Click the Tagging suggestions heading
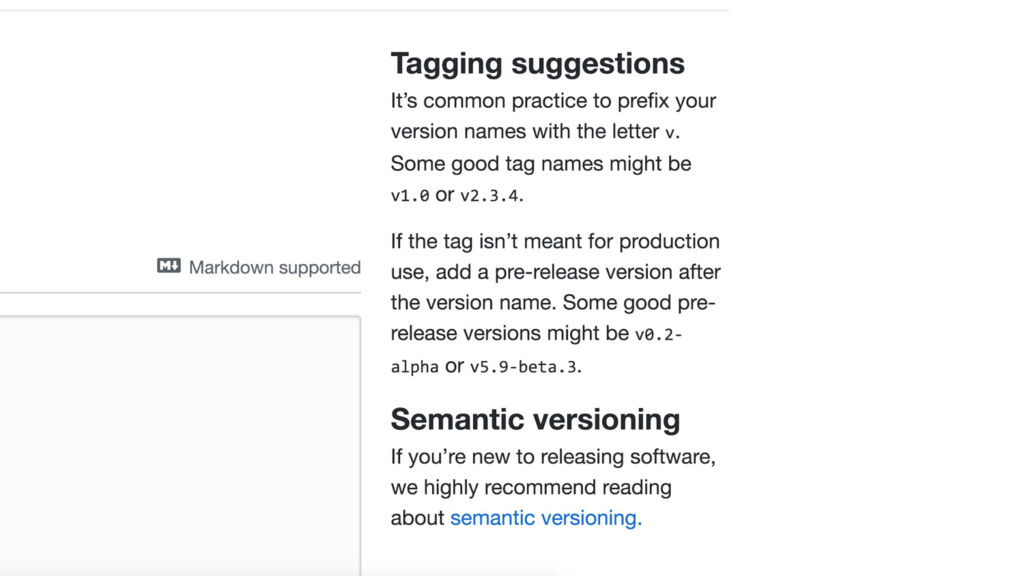The height and width of the screenshot is (576, 1024). click(x=537, y=64)
